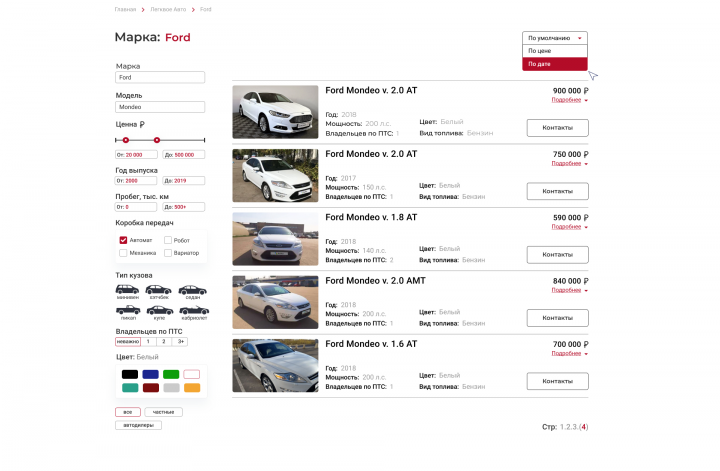Pick the white color swatch
720x471 pixels.
click(x=192, y=375)
